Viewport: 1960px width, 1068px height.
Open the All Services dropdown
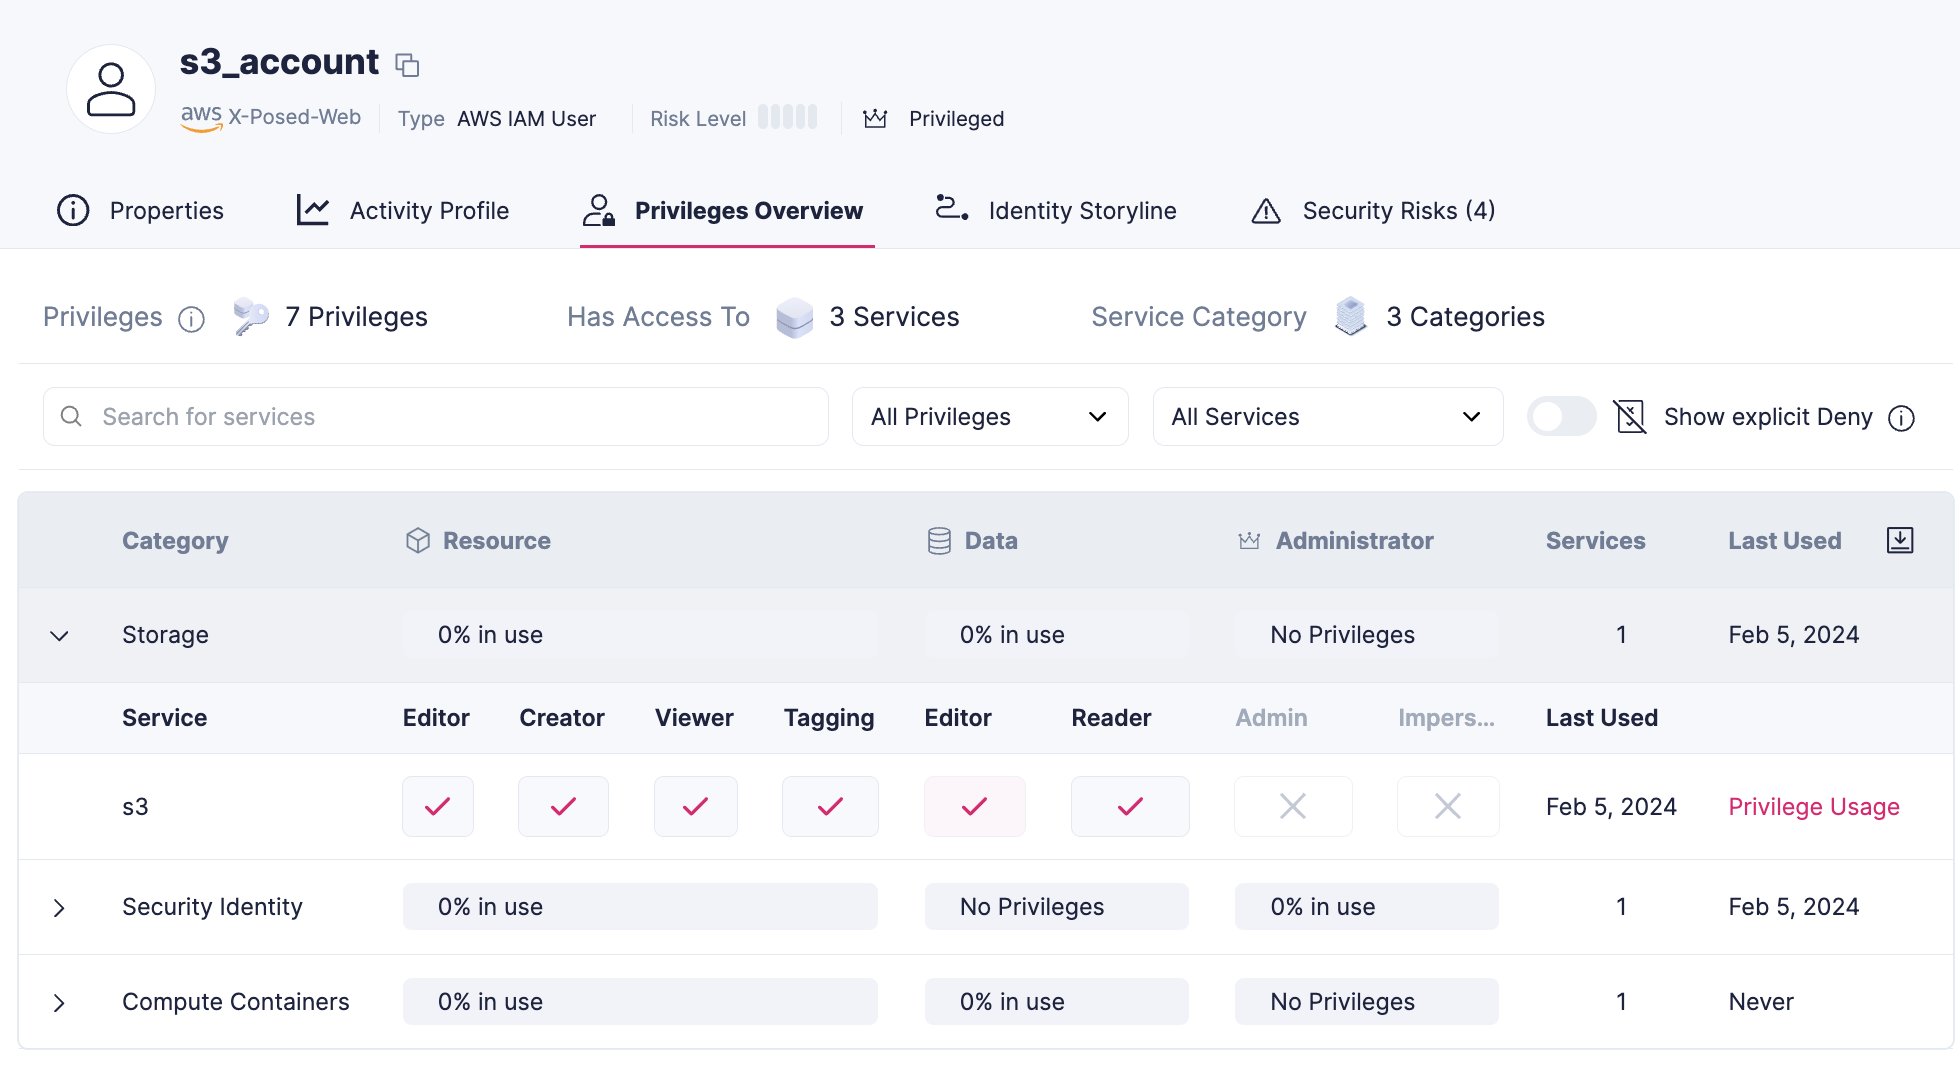(1327, 417)
